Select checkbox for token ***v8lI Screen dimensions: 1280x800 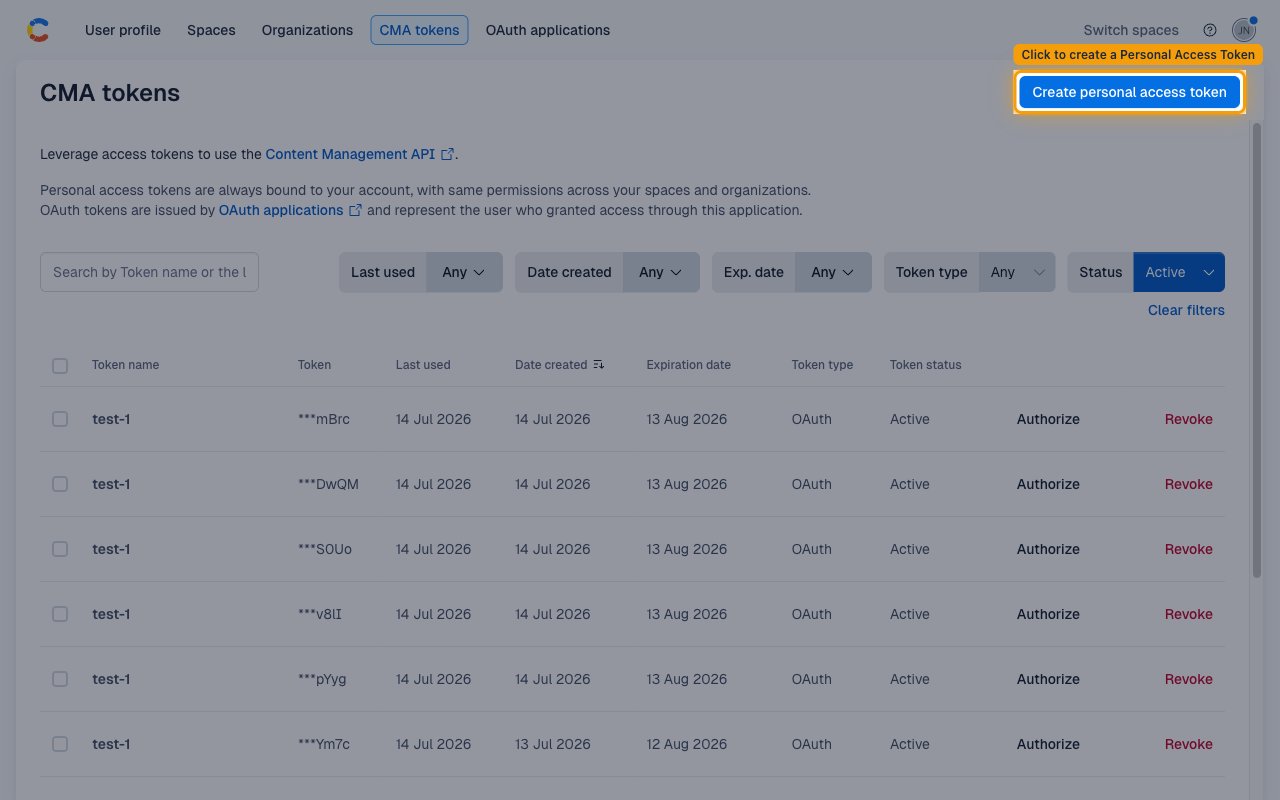[x=60, y=614]
